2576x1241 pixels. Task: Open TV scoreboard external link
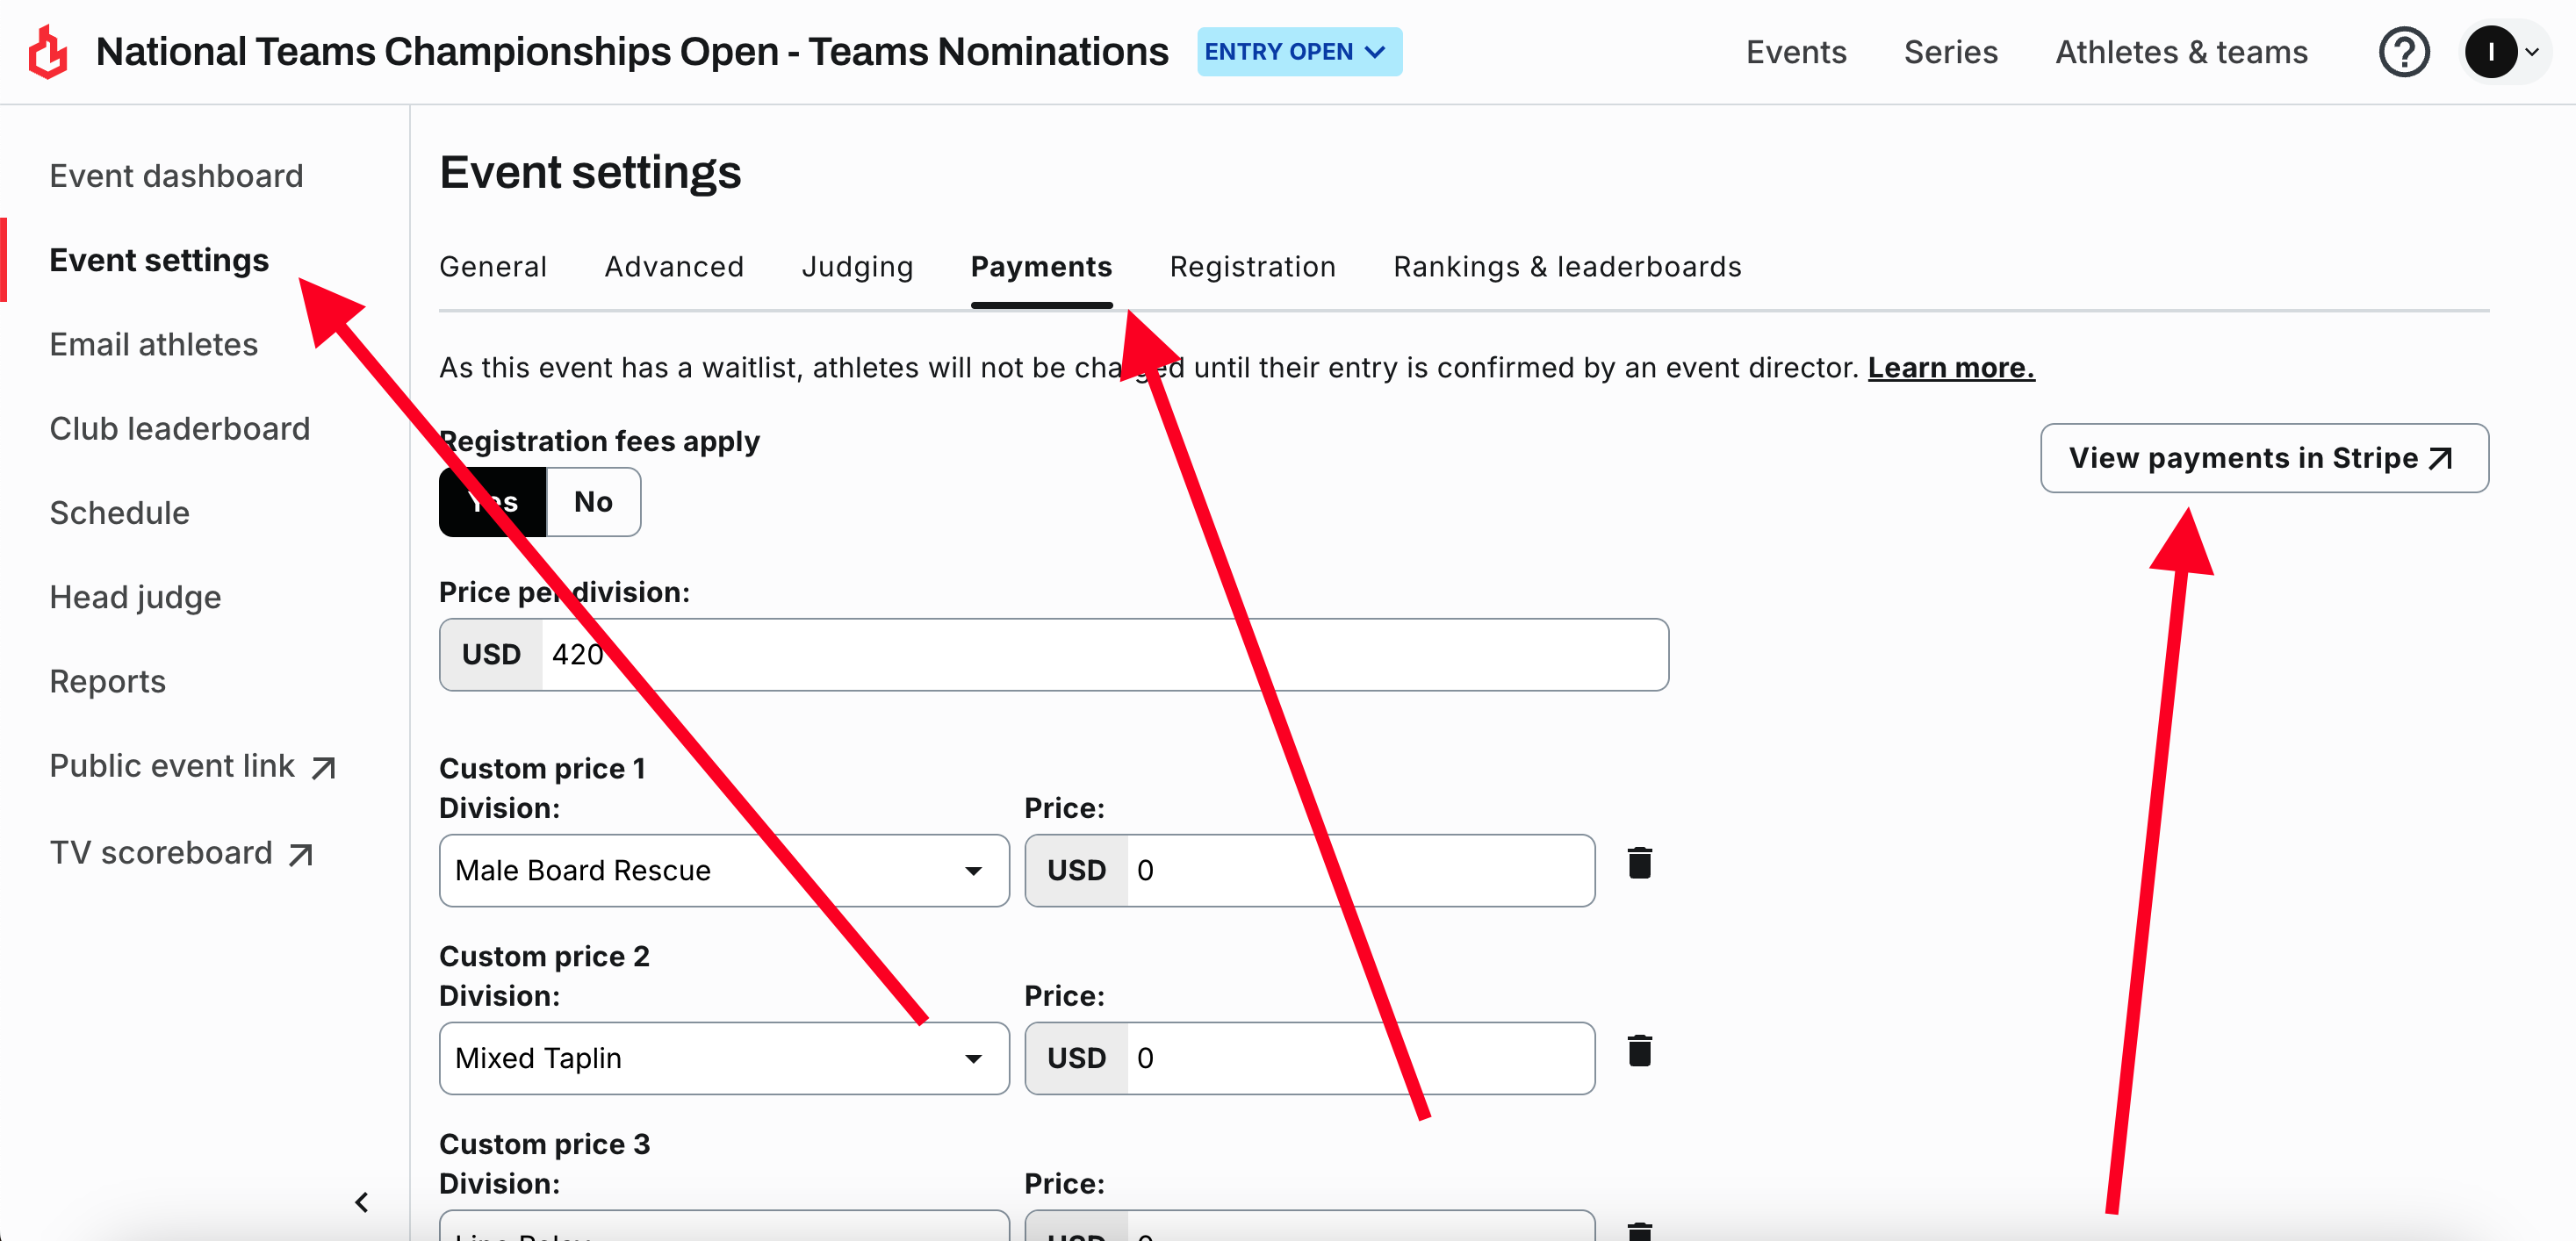[182, 853]
